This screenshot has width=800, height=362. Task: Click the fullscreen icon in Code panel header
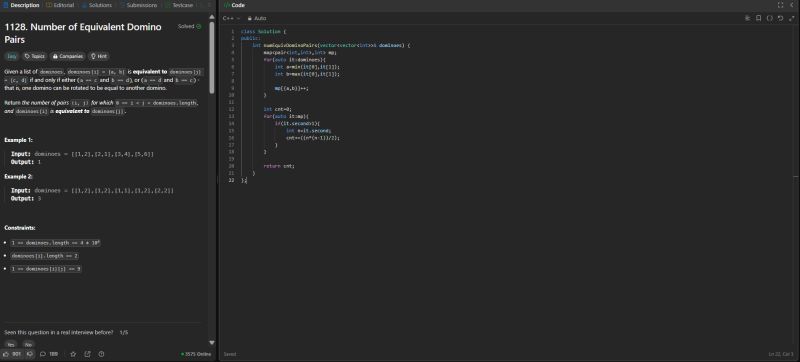(780, 5)
